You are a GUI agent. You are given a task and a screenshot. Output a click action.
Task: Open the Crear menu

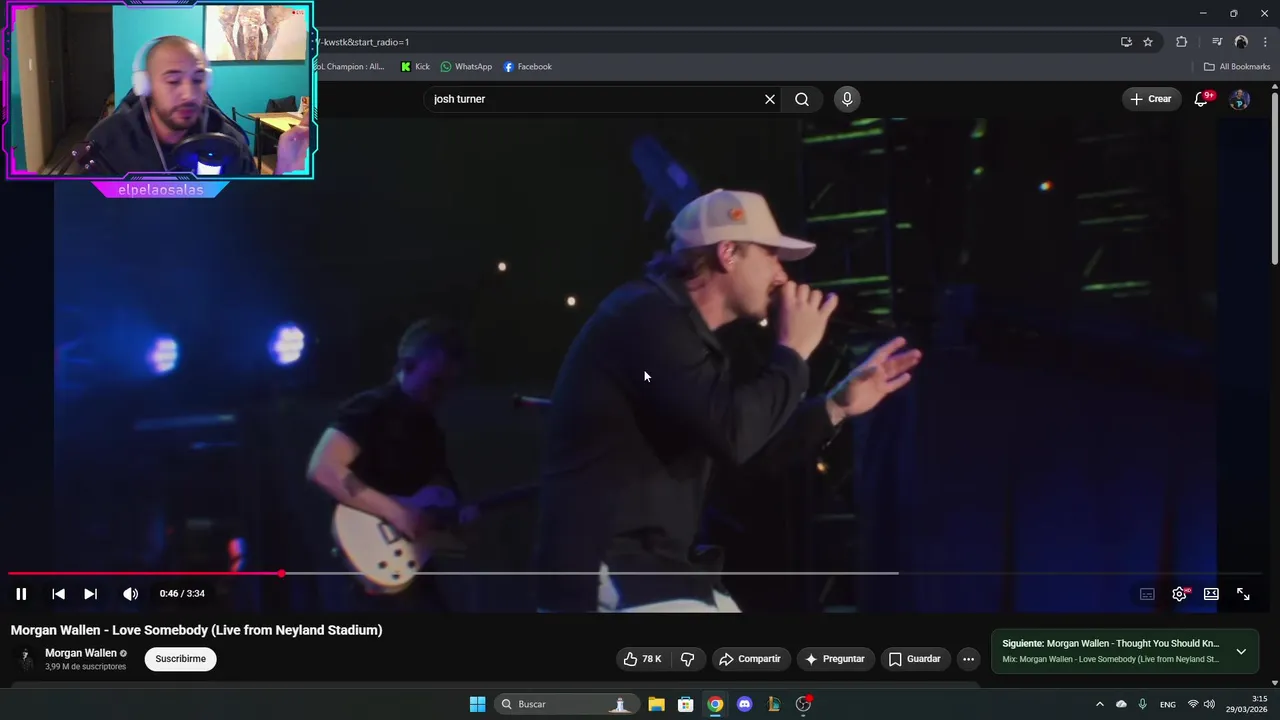1151,99
